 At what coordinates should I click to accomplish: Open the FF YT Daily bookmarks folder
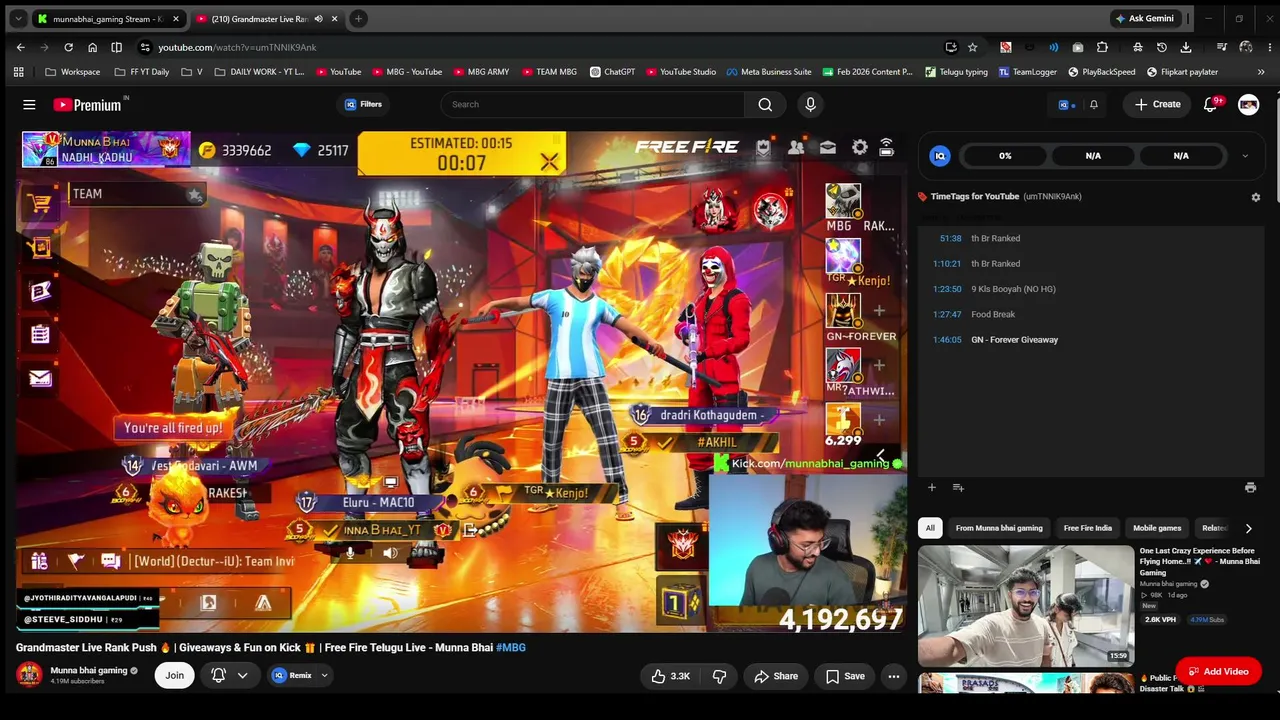click(x=141, y=72)
